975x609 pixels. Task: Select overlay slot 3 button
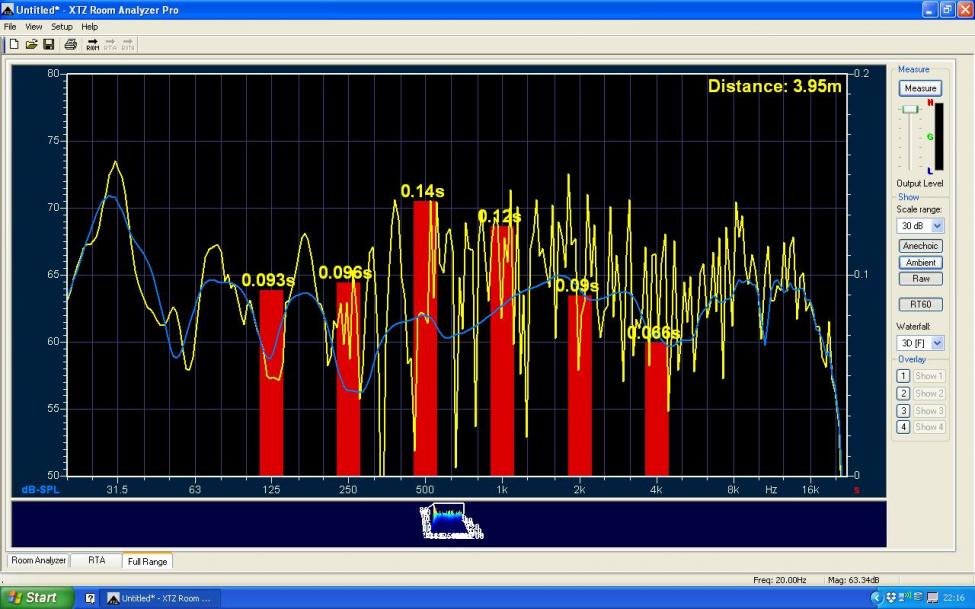903,411
